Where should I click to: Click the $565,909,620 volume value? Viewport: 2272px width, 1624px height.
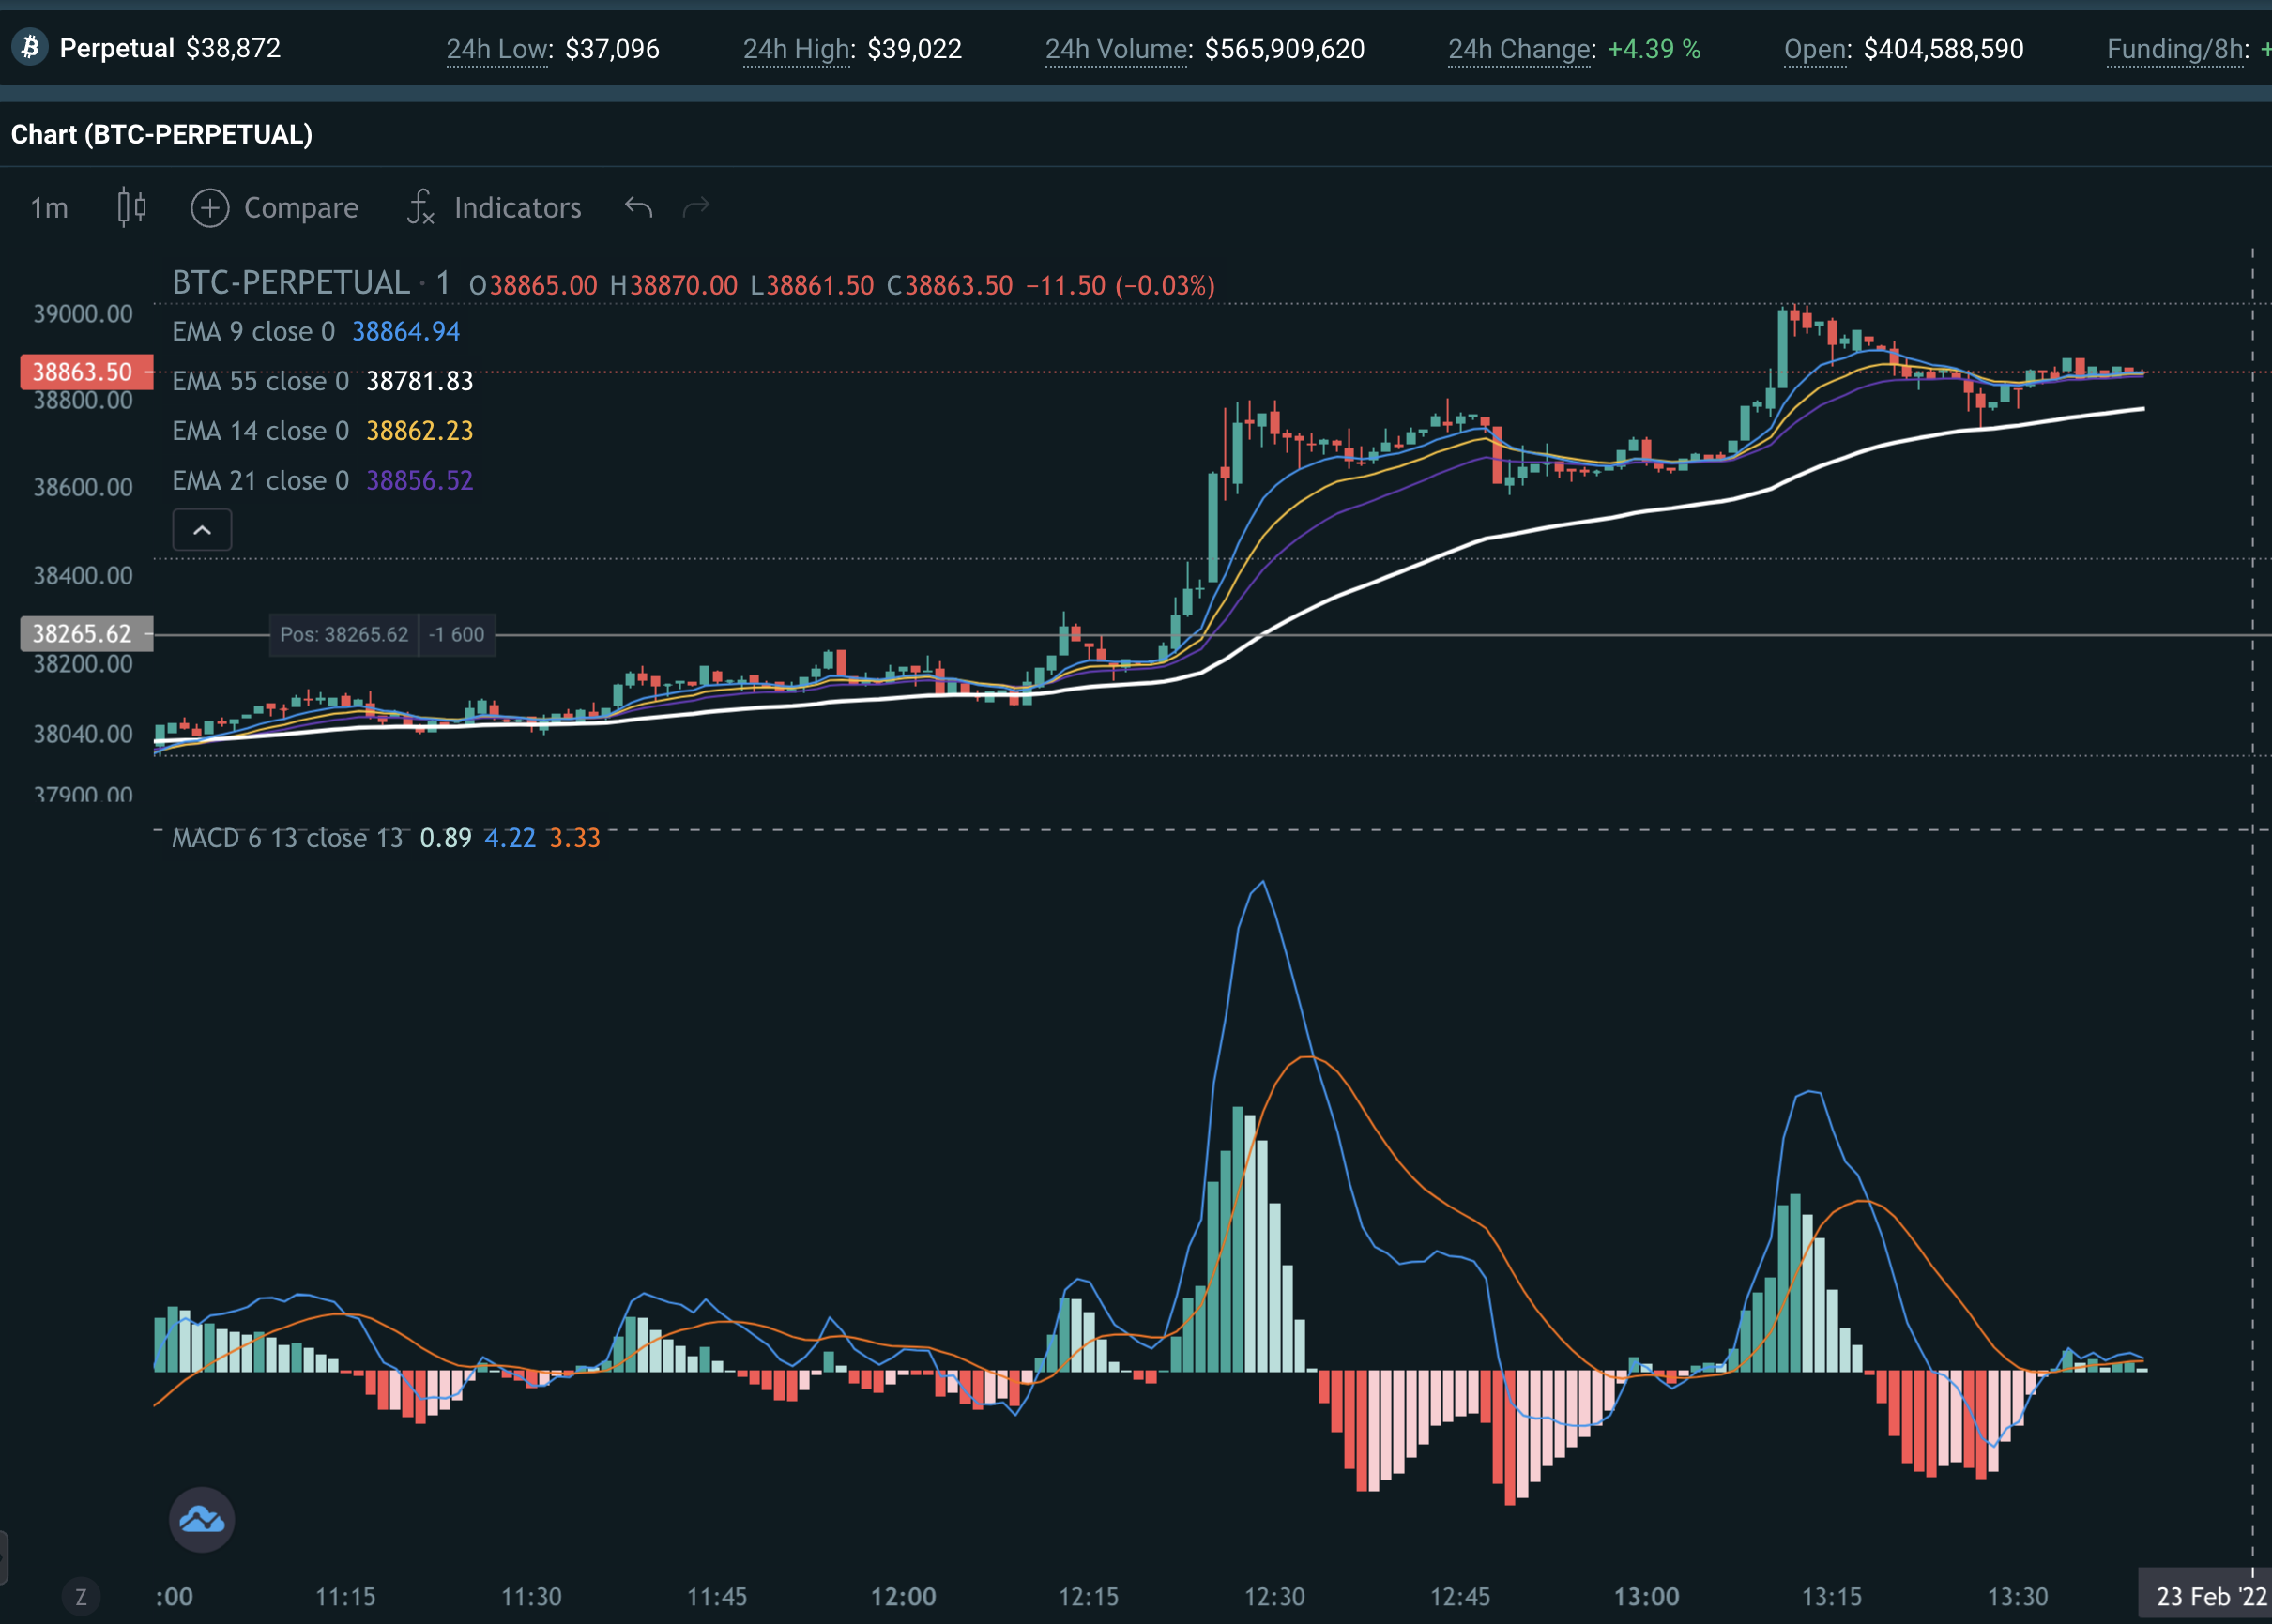[x=1284, y=49]
